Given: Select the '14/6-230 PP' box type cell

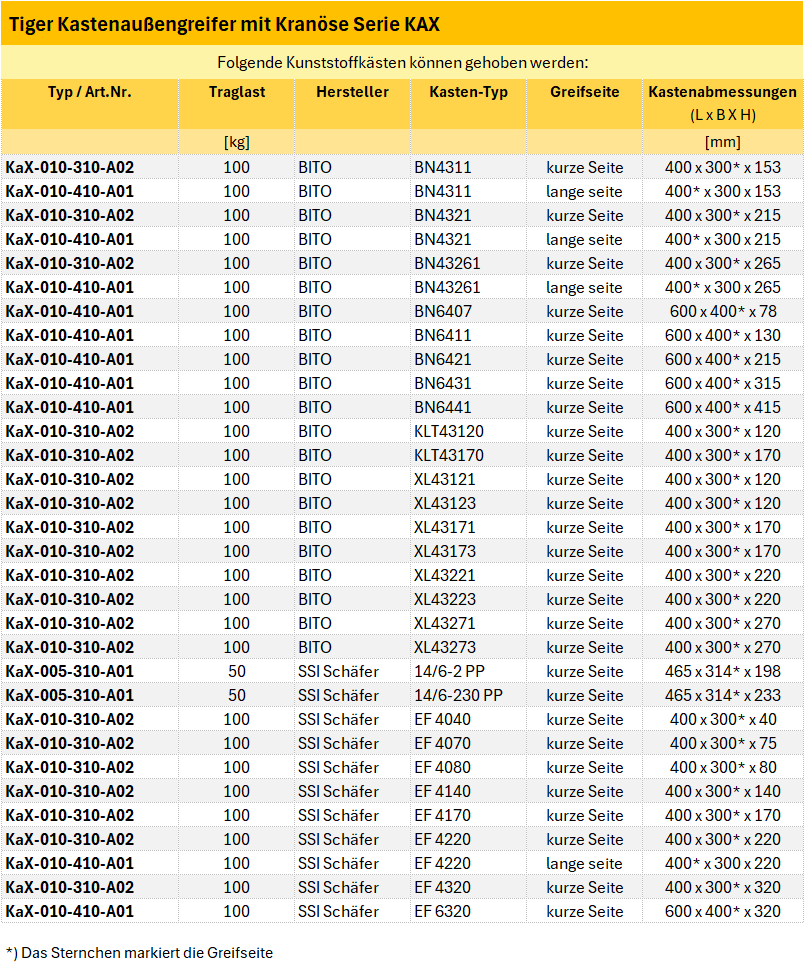Looking at the screenshot, I should point(459,695).
